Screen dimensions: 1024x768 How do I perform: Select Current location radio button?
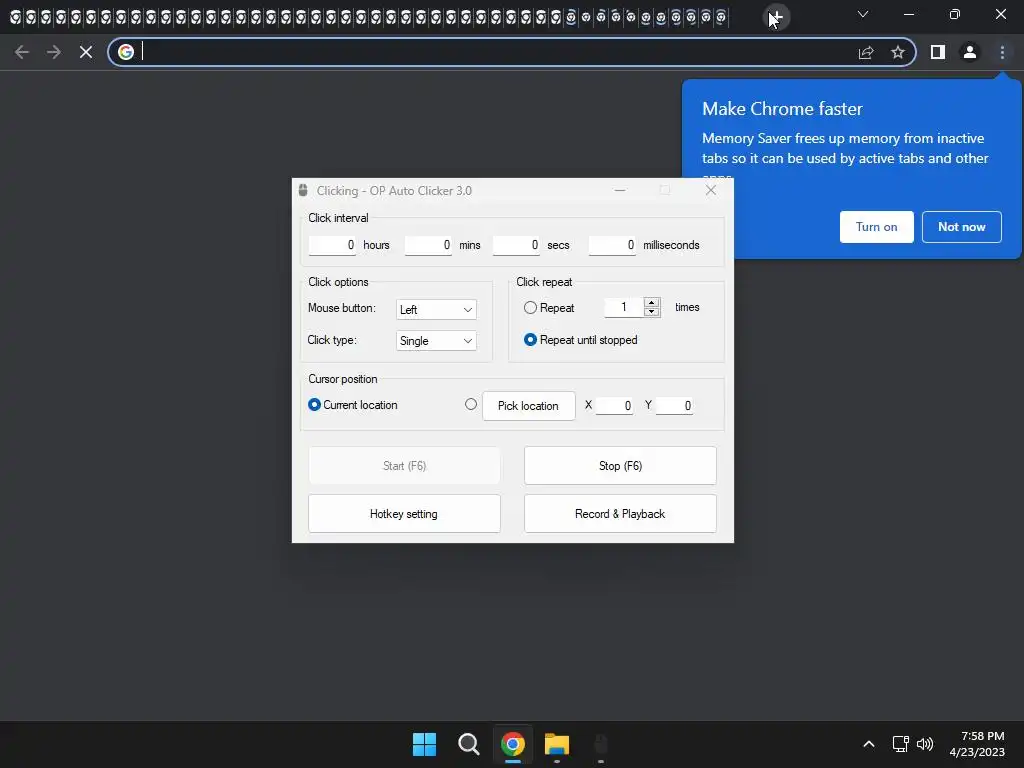(x=314, y=405)
